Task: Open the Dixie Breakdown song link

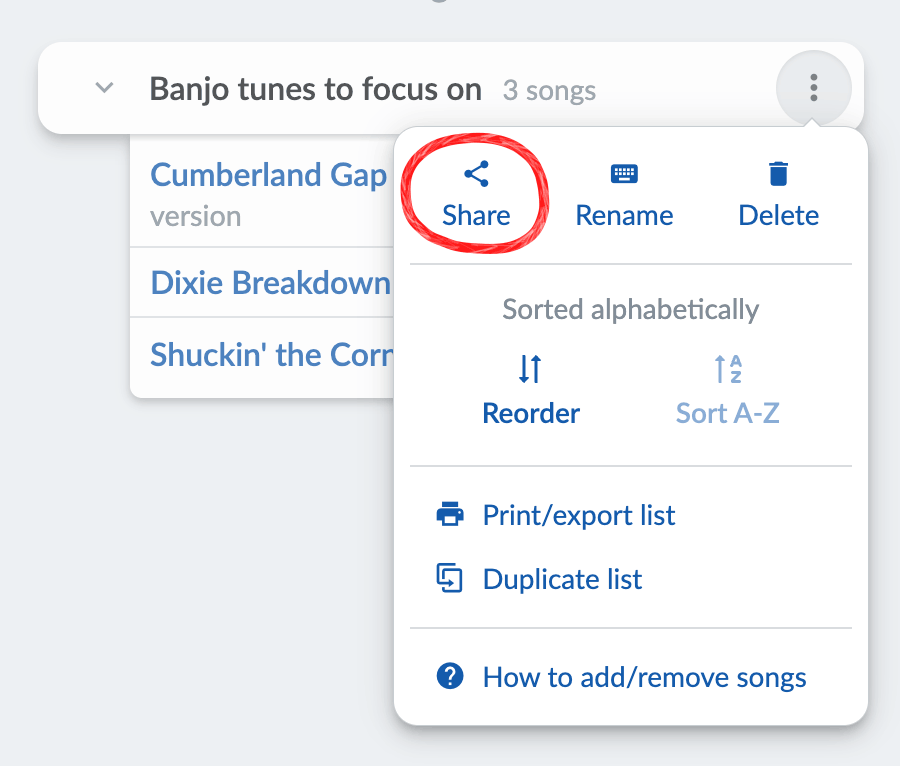Action: tap(271, 283)
